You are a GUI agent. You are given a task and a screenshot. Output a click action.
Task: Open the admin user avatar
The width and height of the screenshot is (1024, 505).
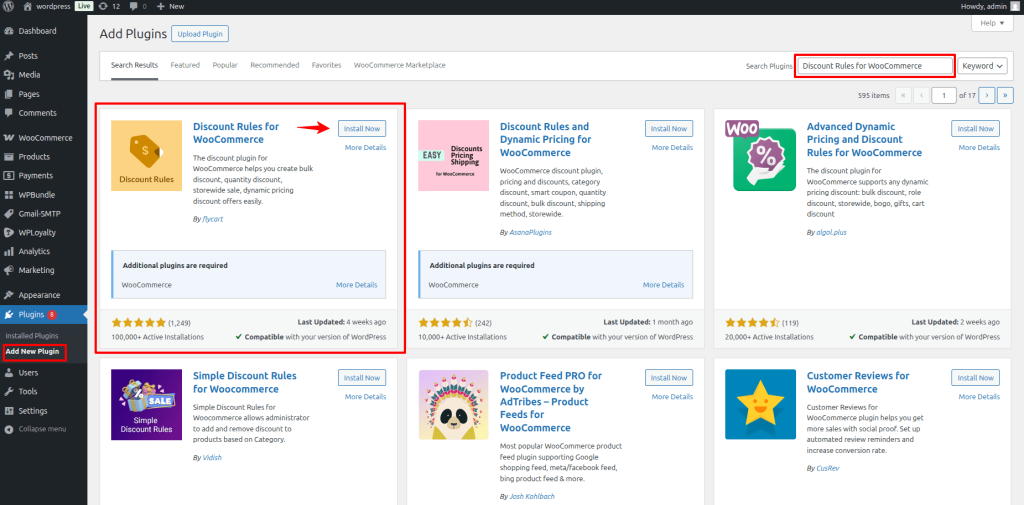tap(1014, 6)
